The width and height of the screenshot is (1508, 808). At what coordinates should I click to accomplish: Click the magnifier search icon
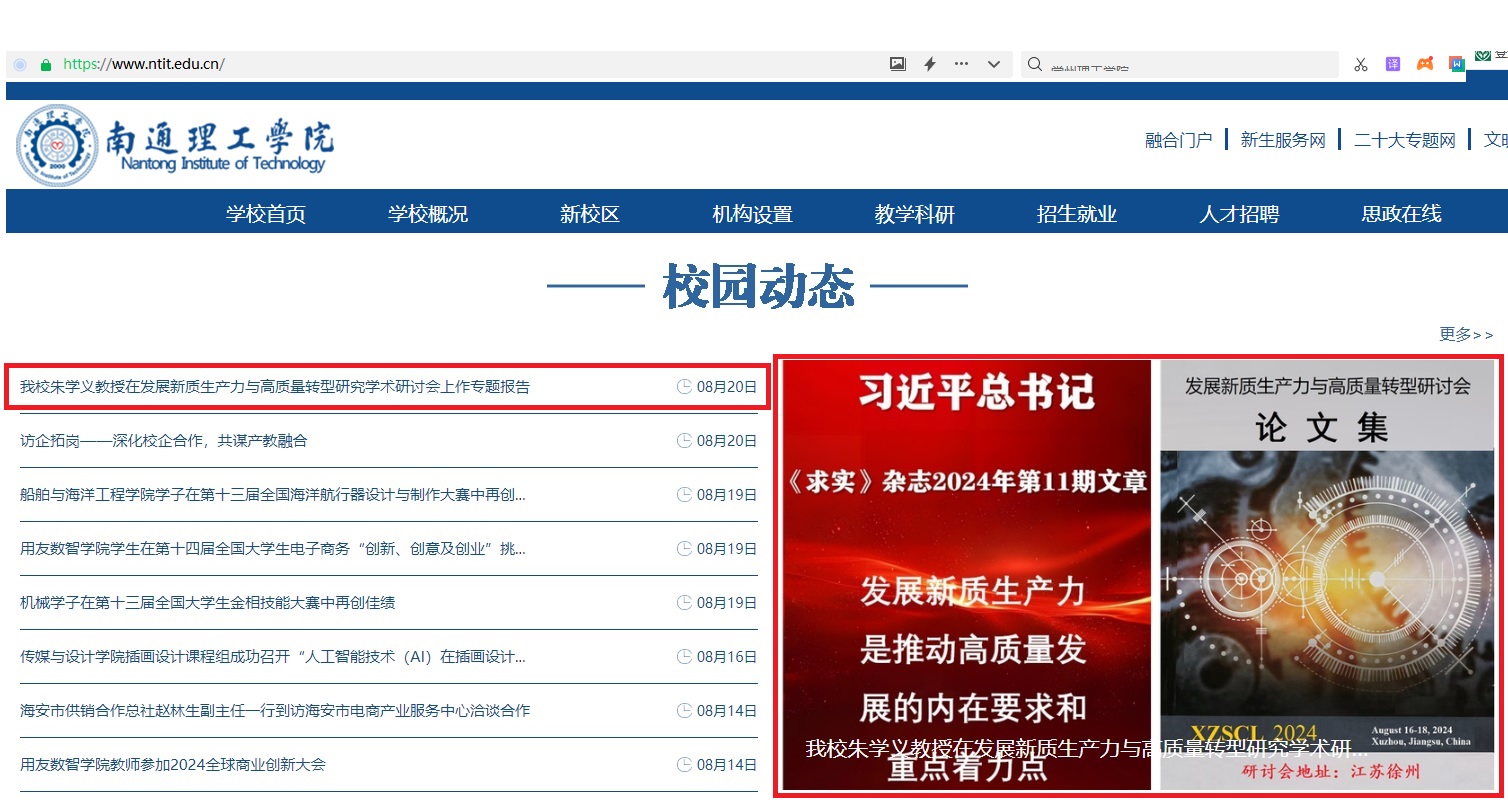1035,64
